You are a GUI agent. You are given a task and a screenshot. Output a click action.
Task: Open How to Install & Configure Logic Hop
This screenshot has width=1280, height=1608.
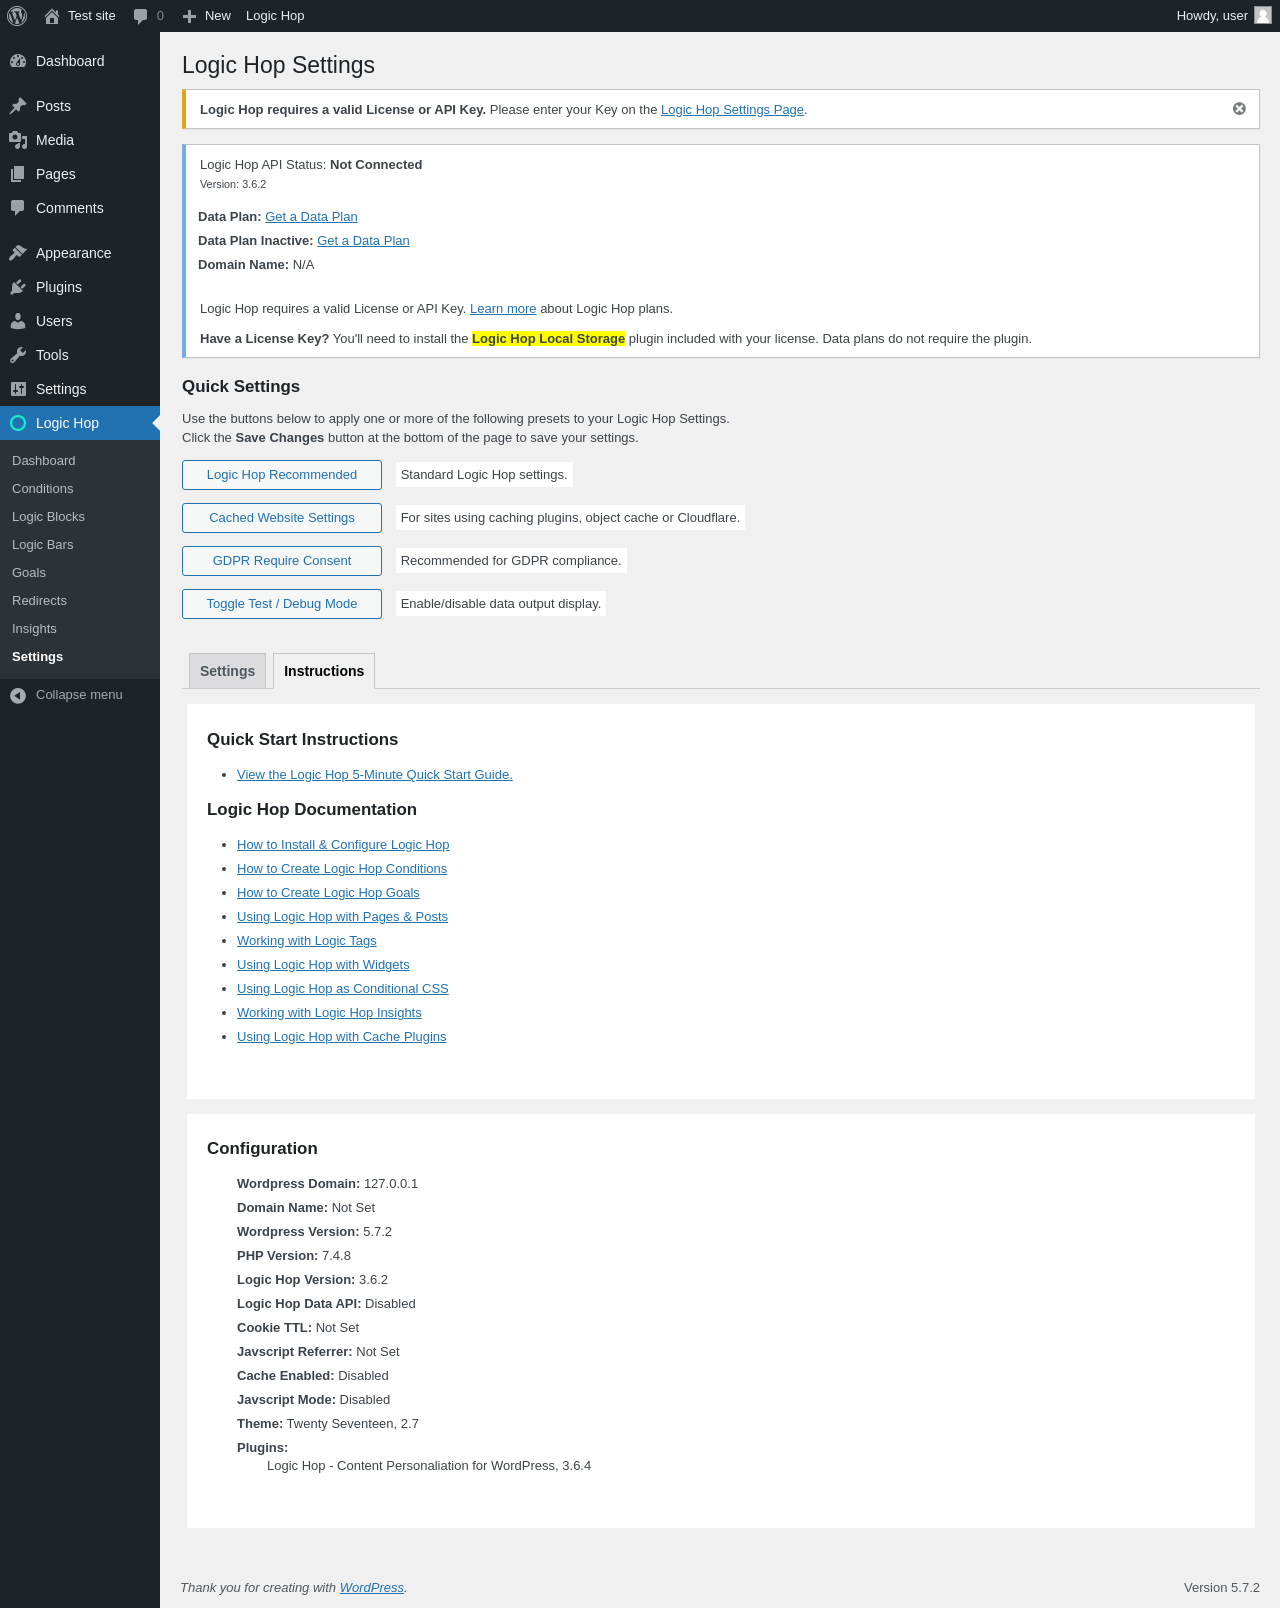coord(343,845)
